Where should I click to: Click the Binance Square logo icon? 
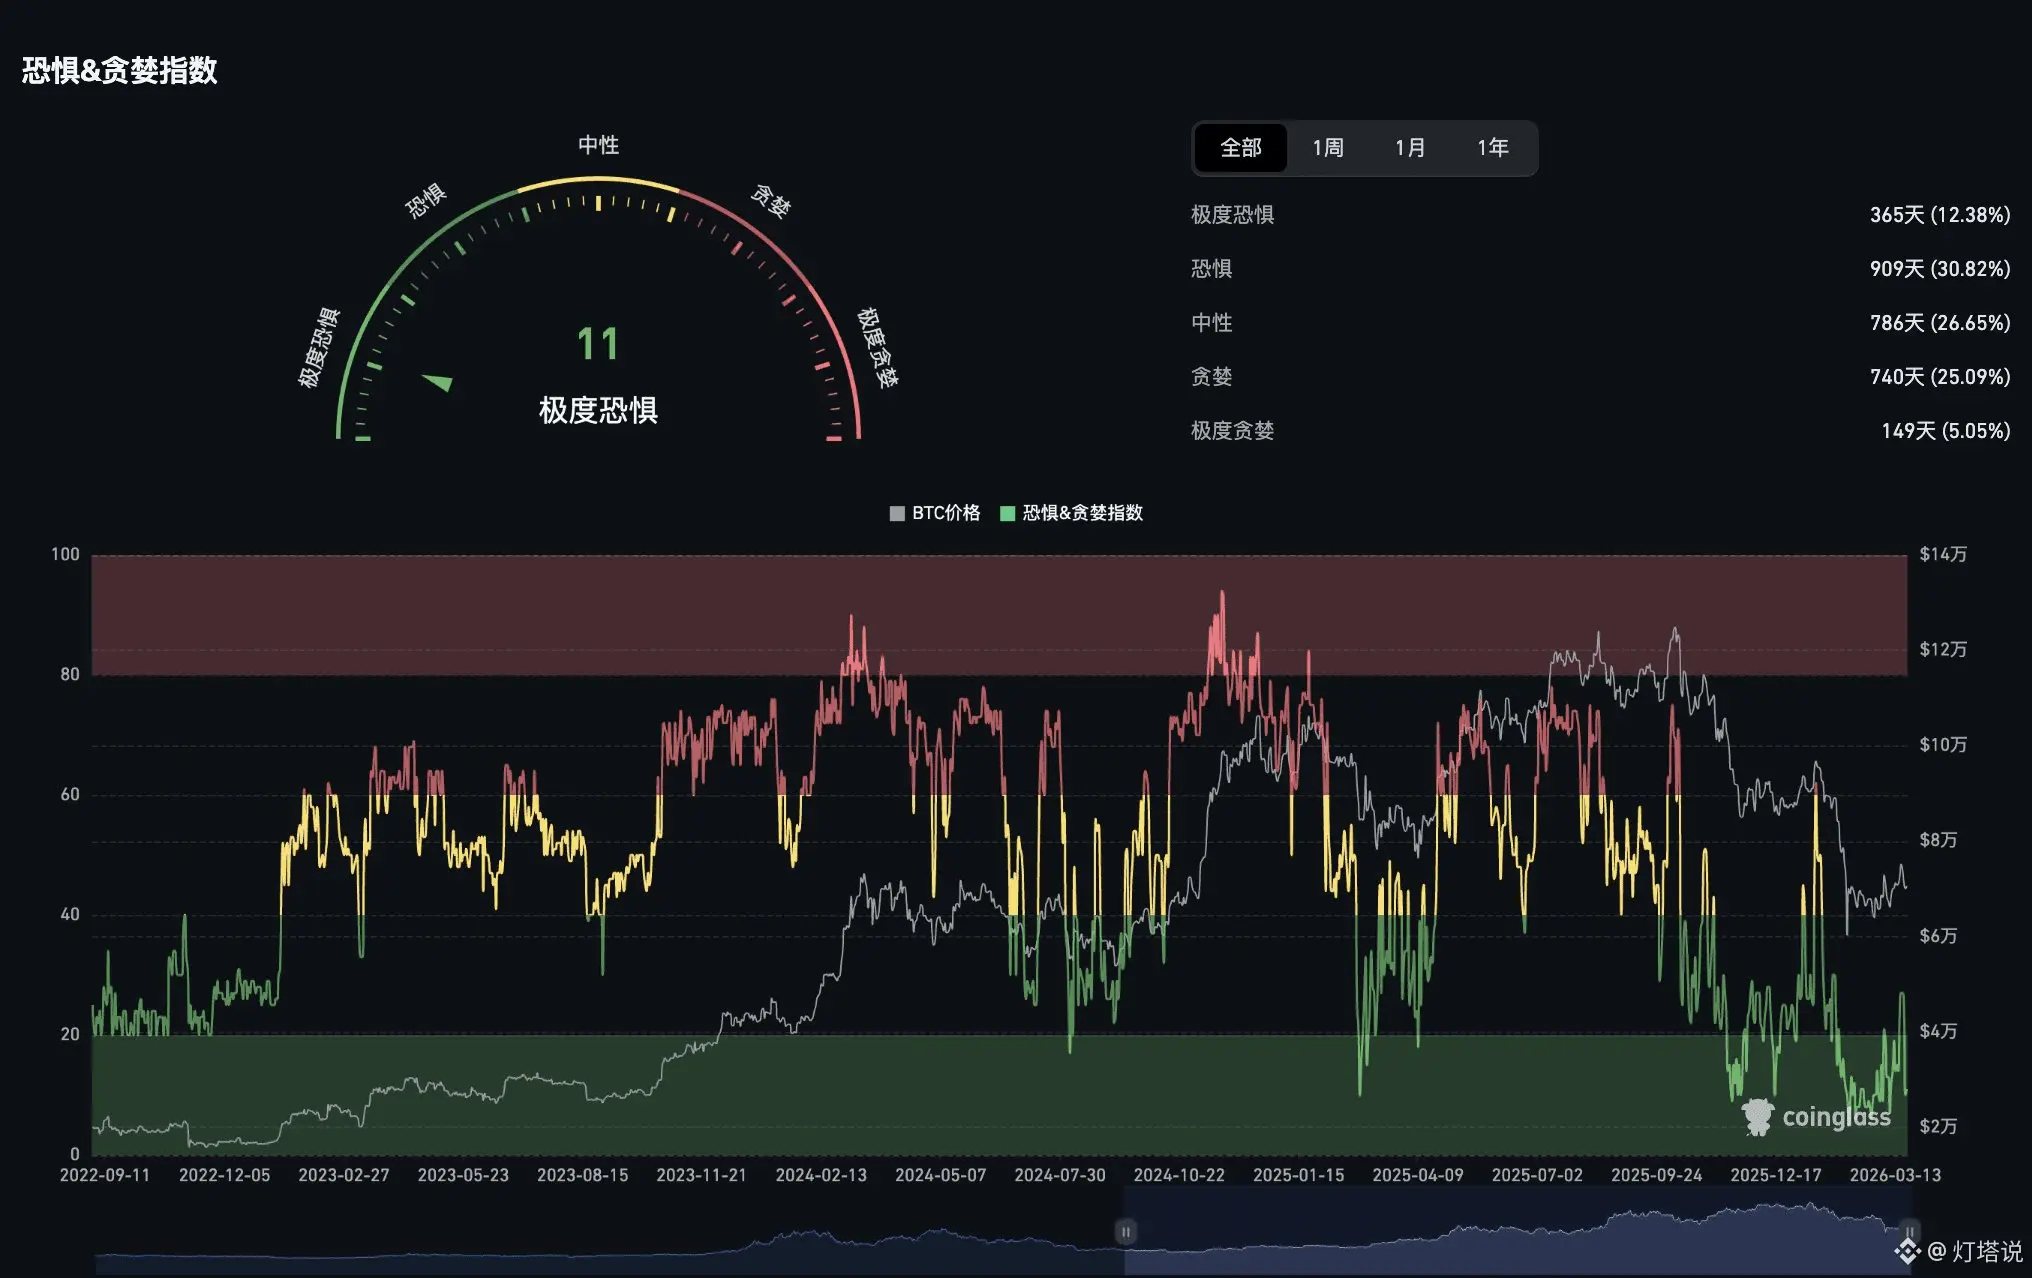point(1907,1251)
